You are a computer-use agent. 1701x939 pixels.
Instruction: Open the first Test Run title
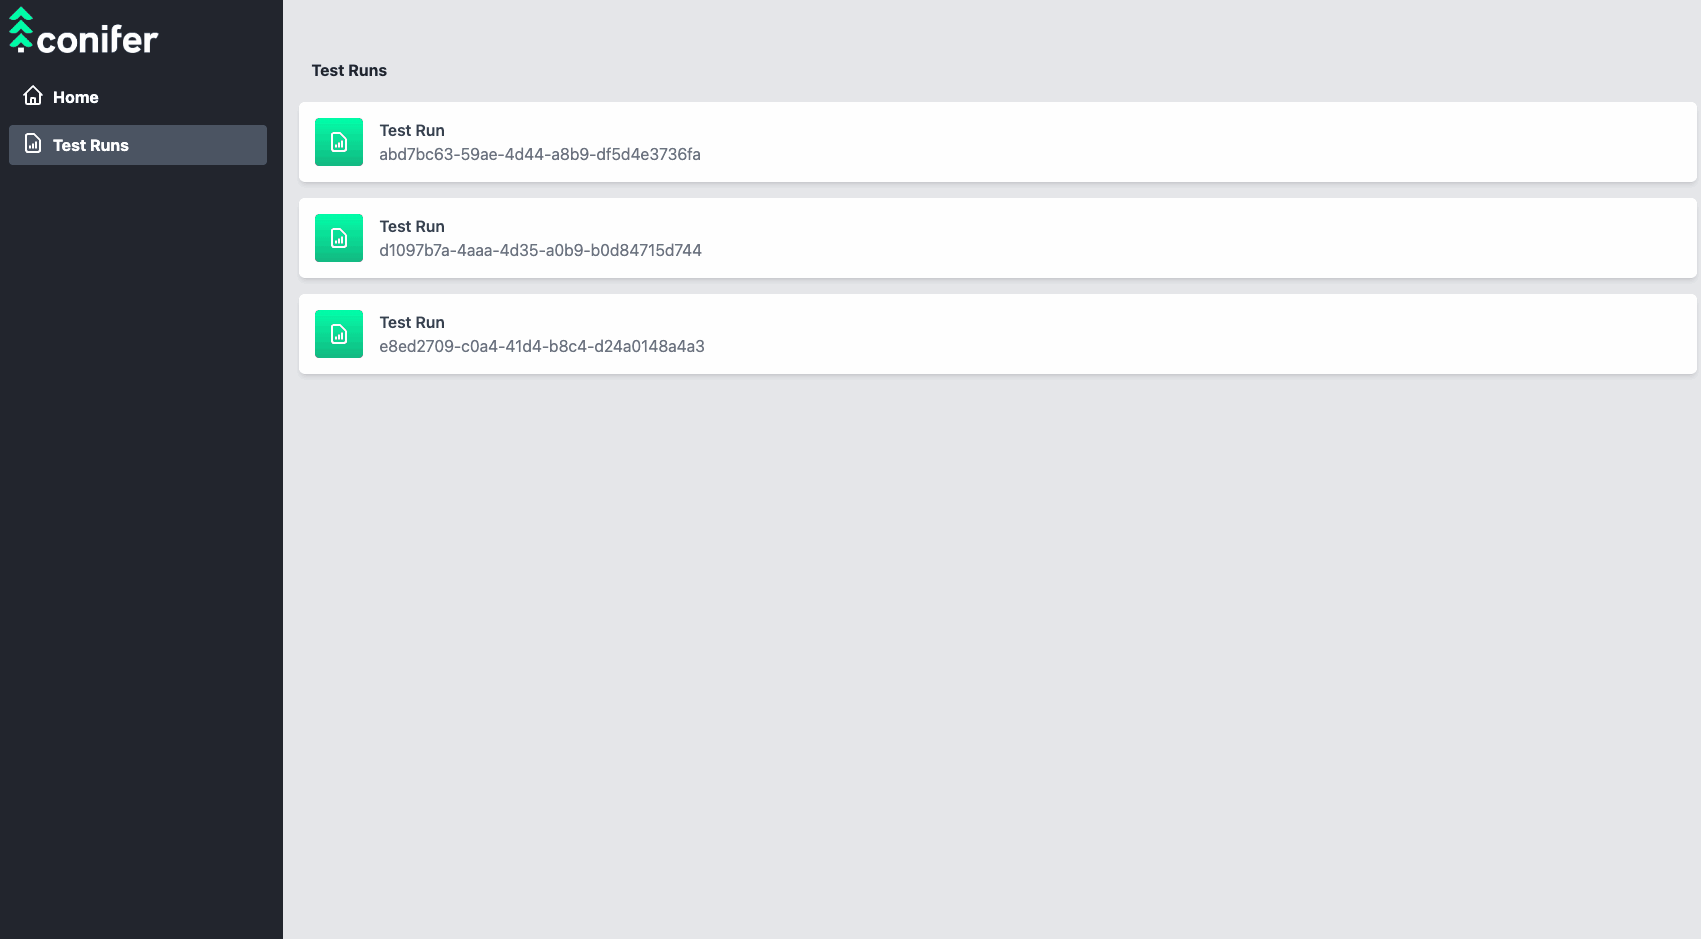(x=412, y=130)
